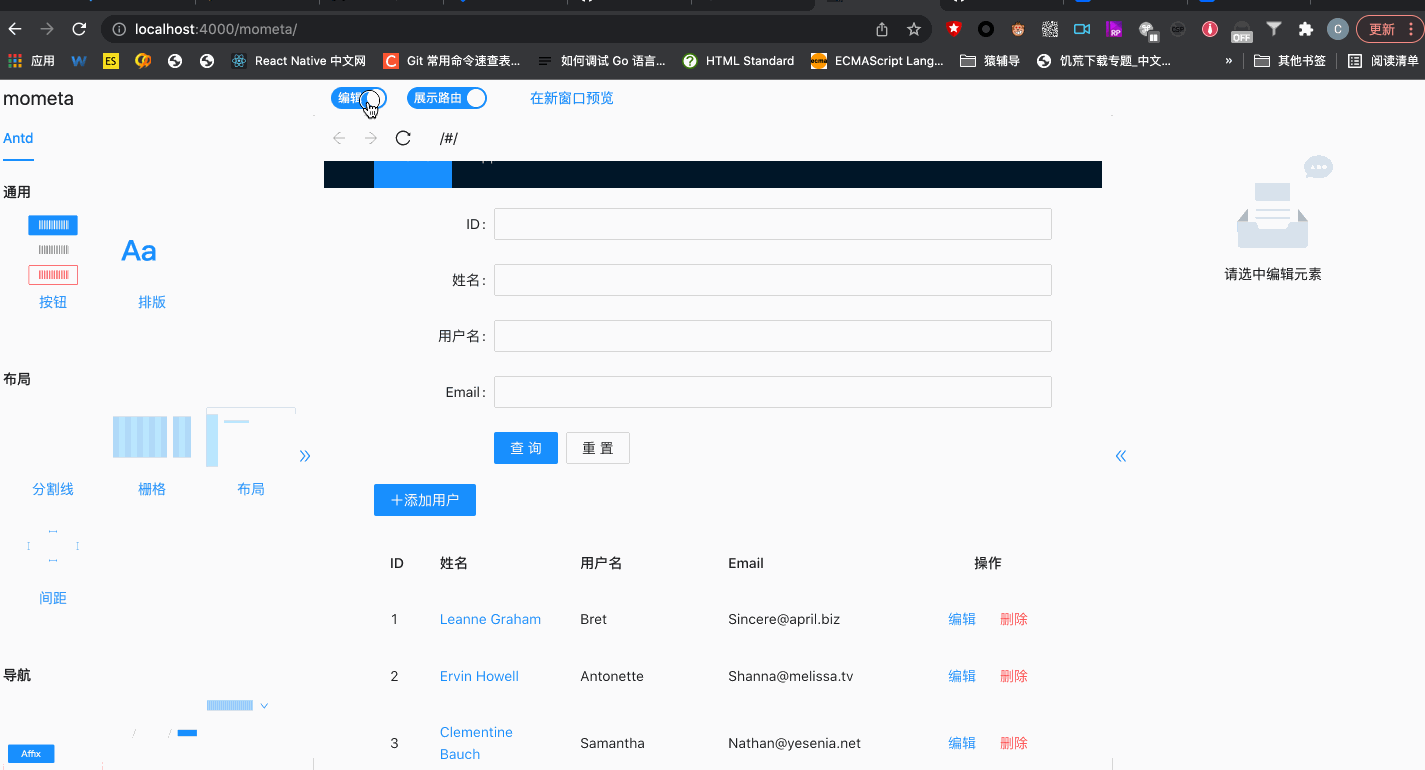Select the 排版 Typography Aa icon
This screenshot has width=1425, height=770.
pyautogui.click(x=137, y=250)
